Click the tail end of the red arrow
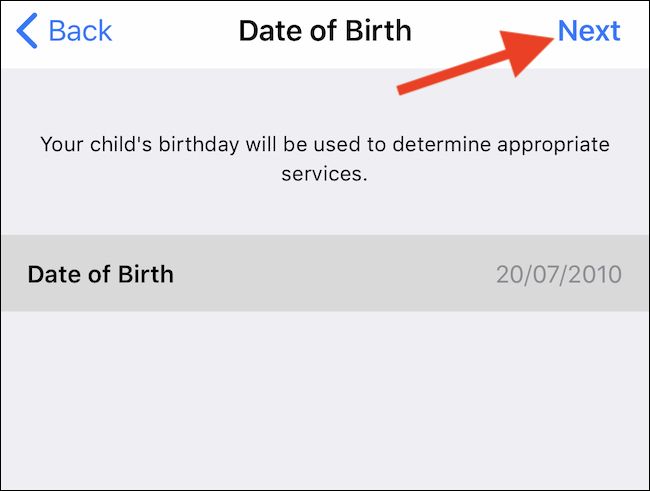This screenshot has height=491, width=650. pyautogui.click(x=402, y=91)
